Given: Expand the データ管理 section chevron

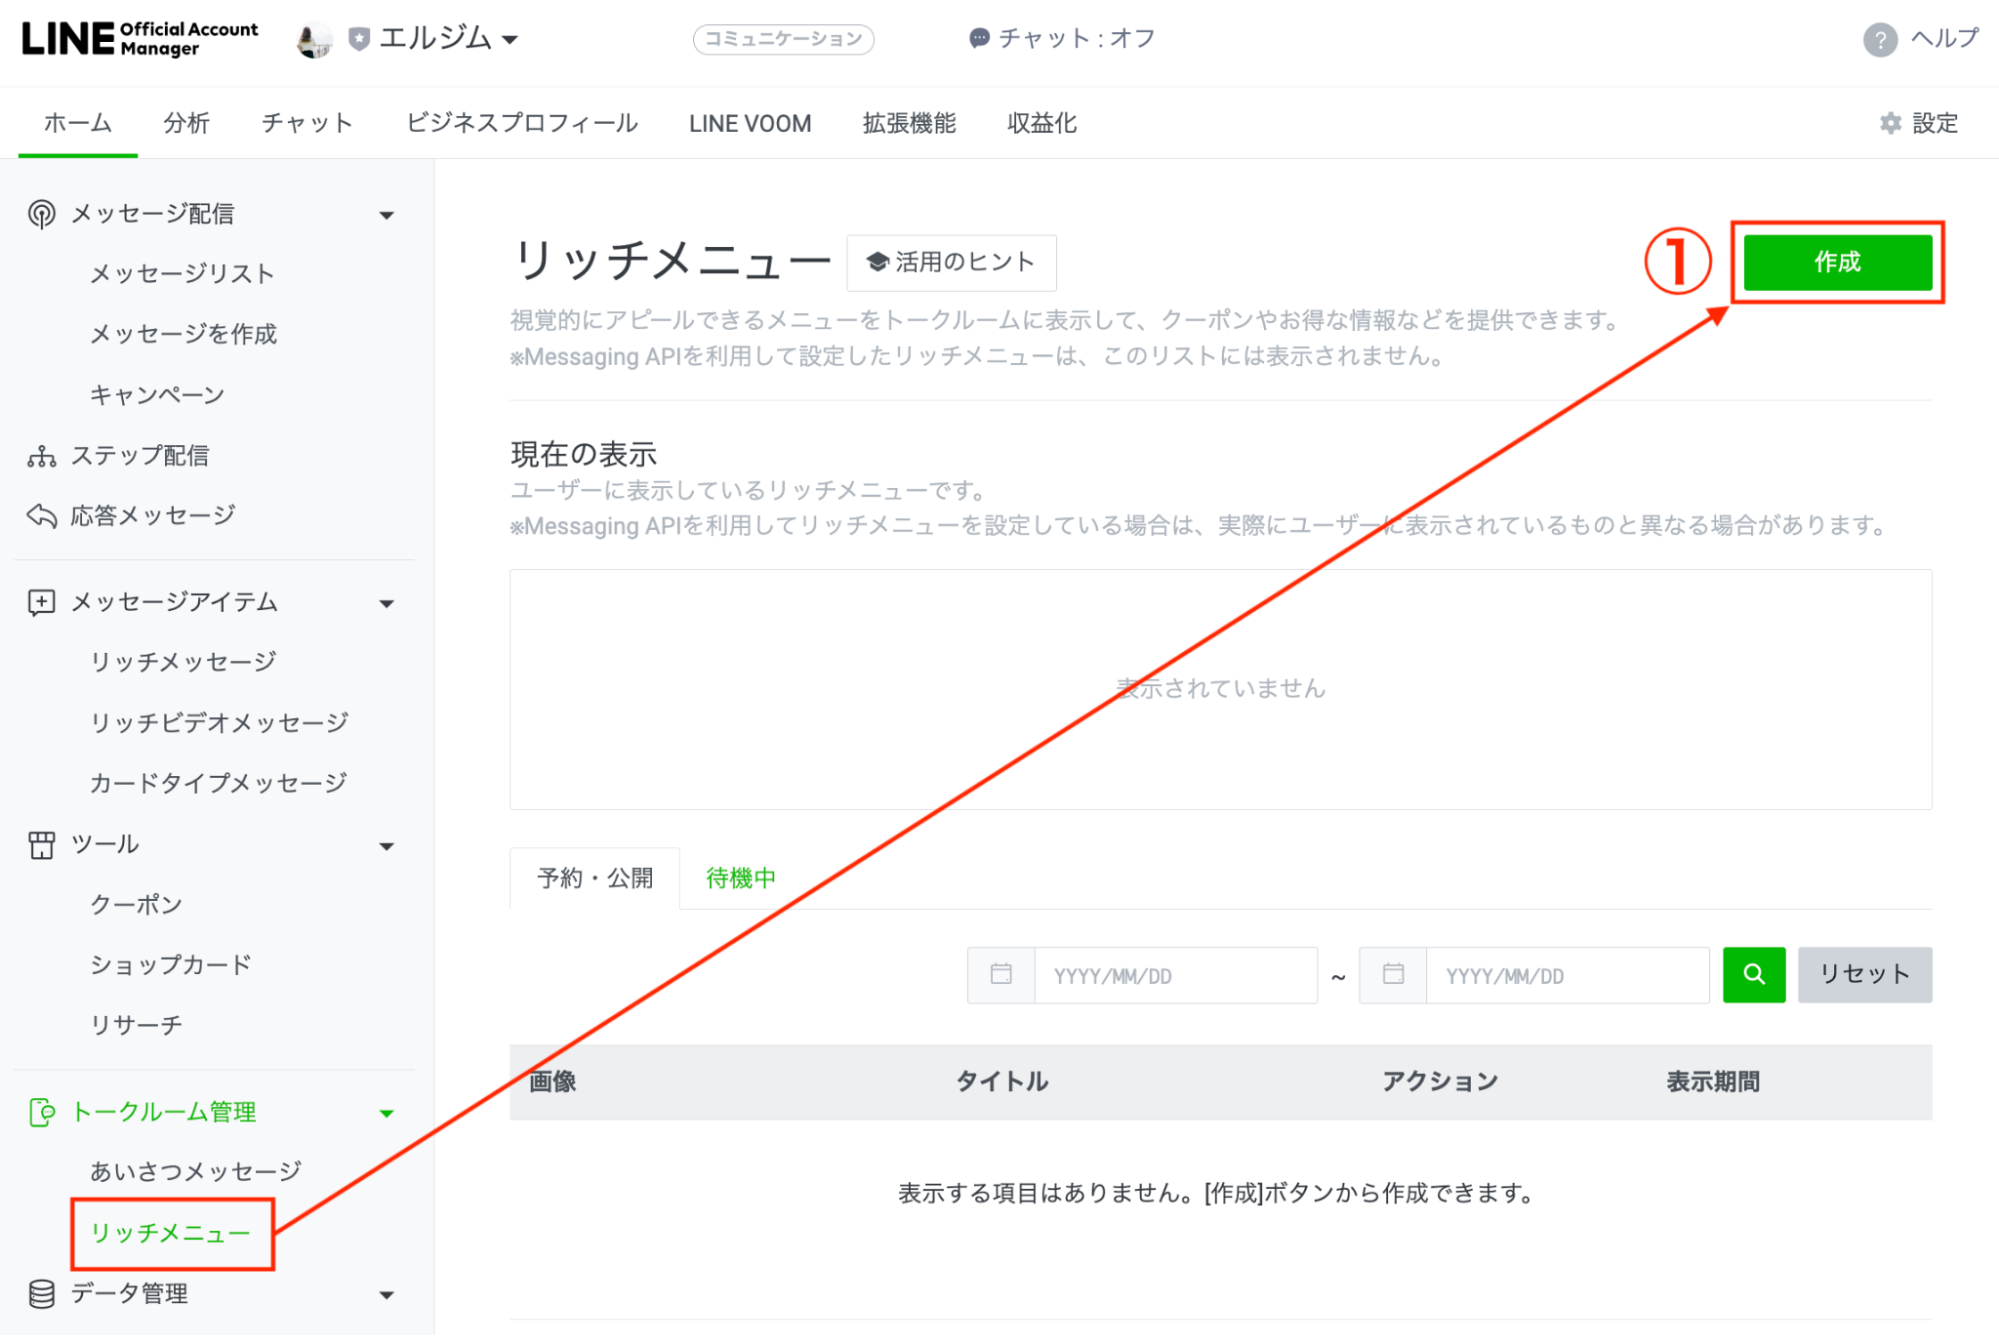Looking at the screenshot, I should (x=386, y=1293).
